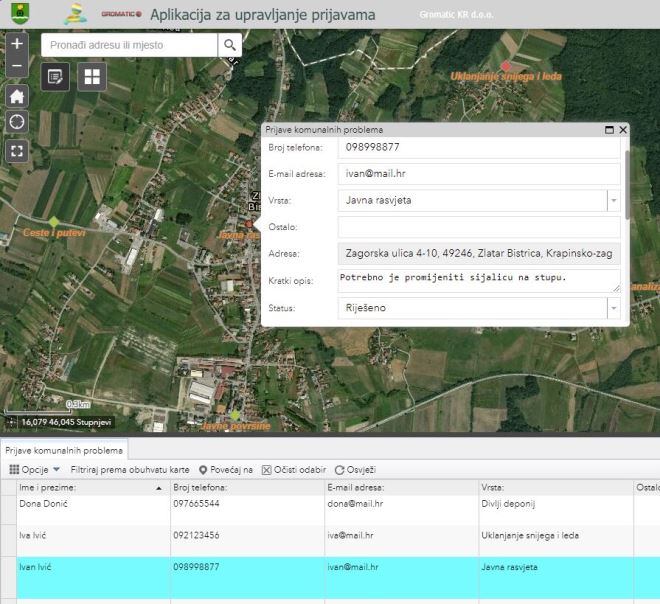660x604 pixels.
Task: Click the zoom in plus button
Action: [17, 44]
